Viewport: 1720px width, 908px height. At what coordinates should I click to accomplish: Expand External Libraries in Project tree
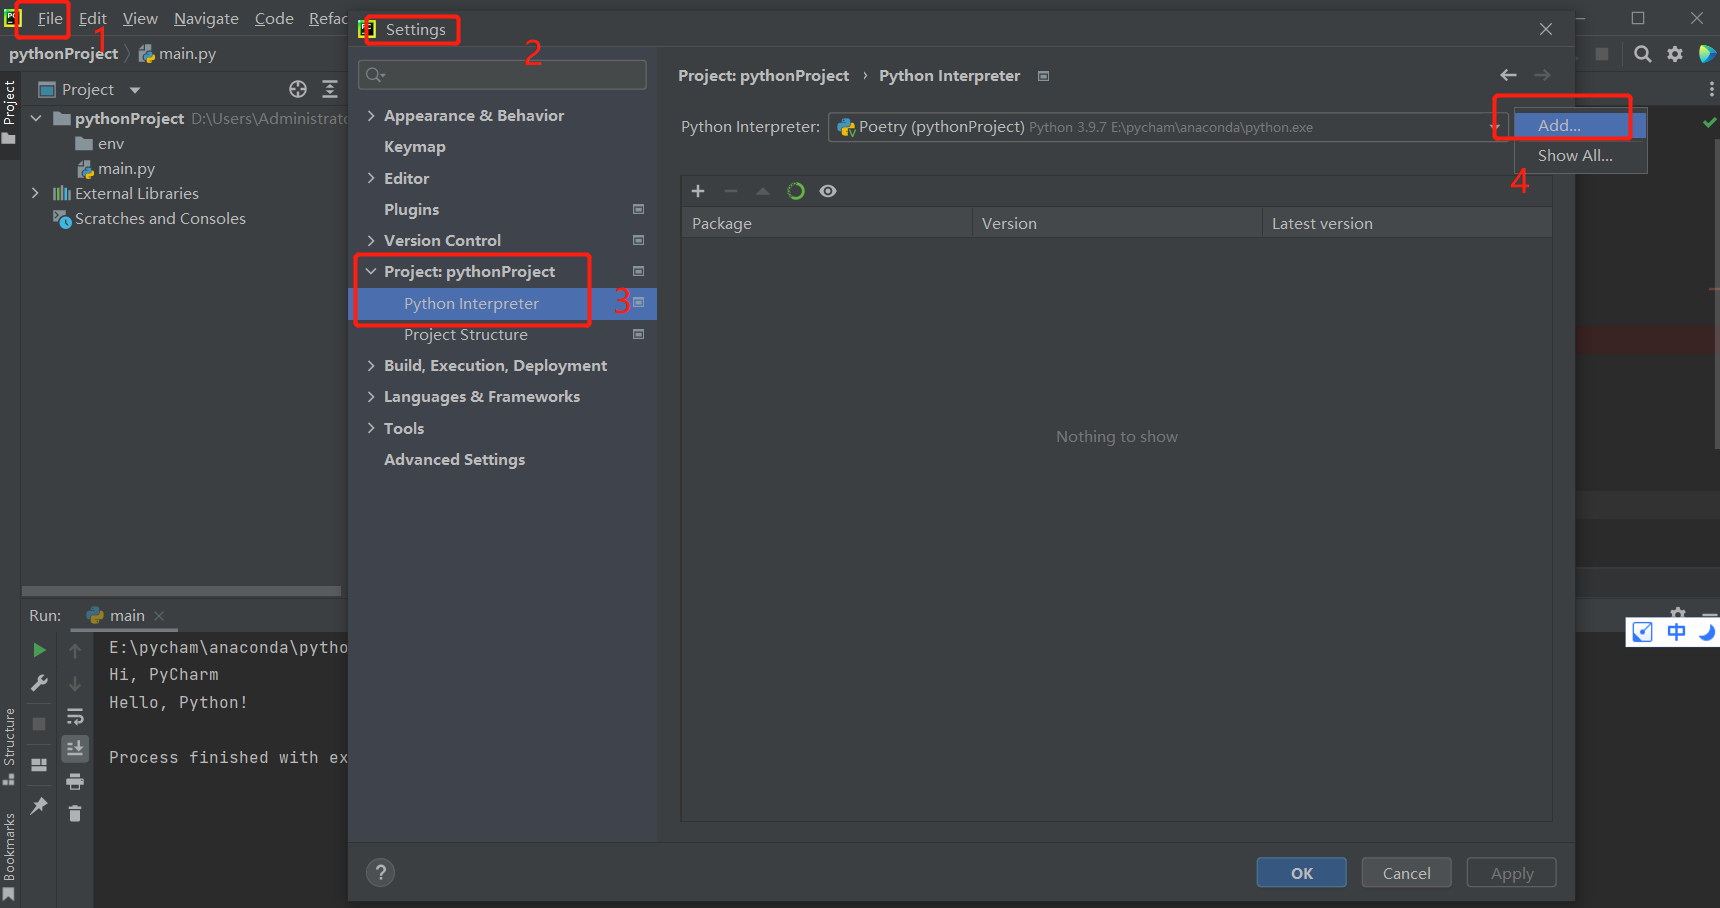pyautogui.click(x=36, y=193)
